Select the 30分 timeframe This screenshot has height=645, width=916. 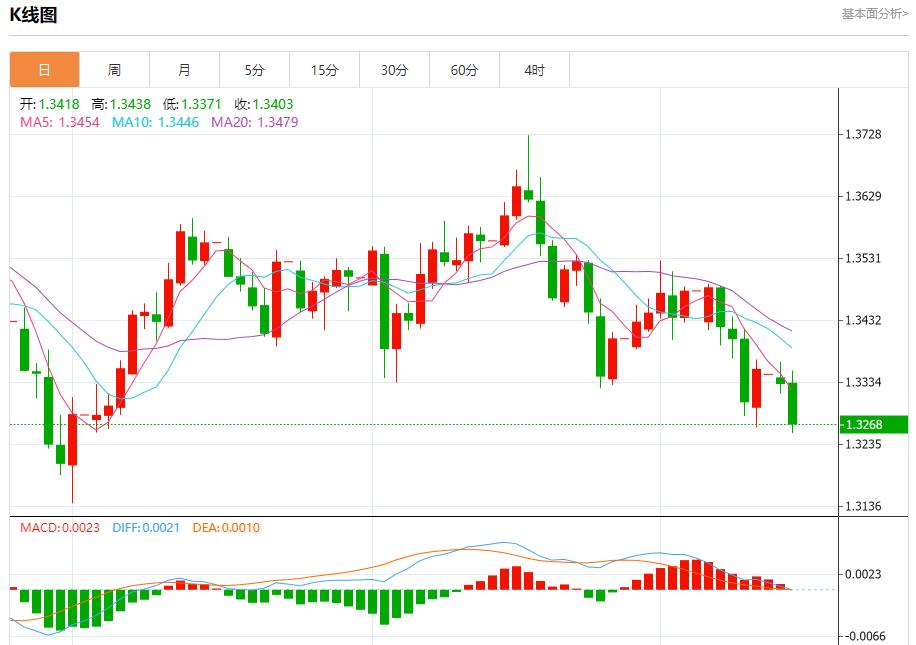[x=393, y=69]
